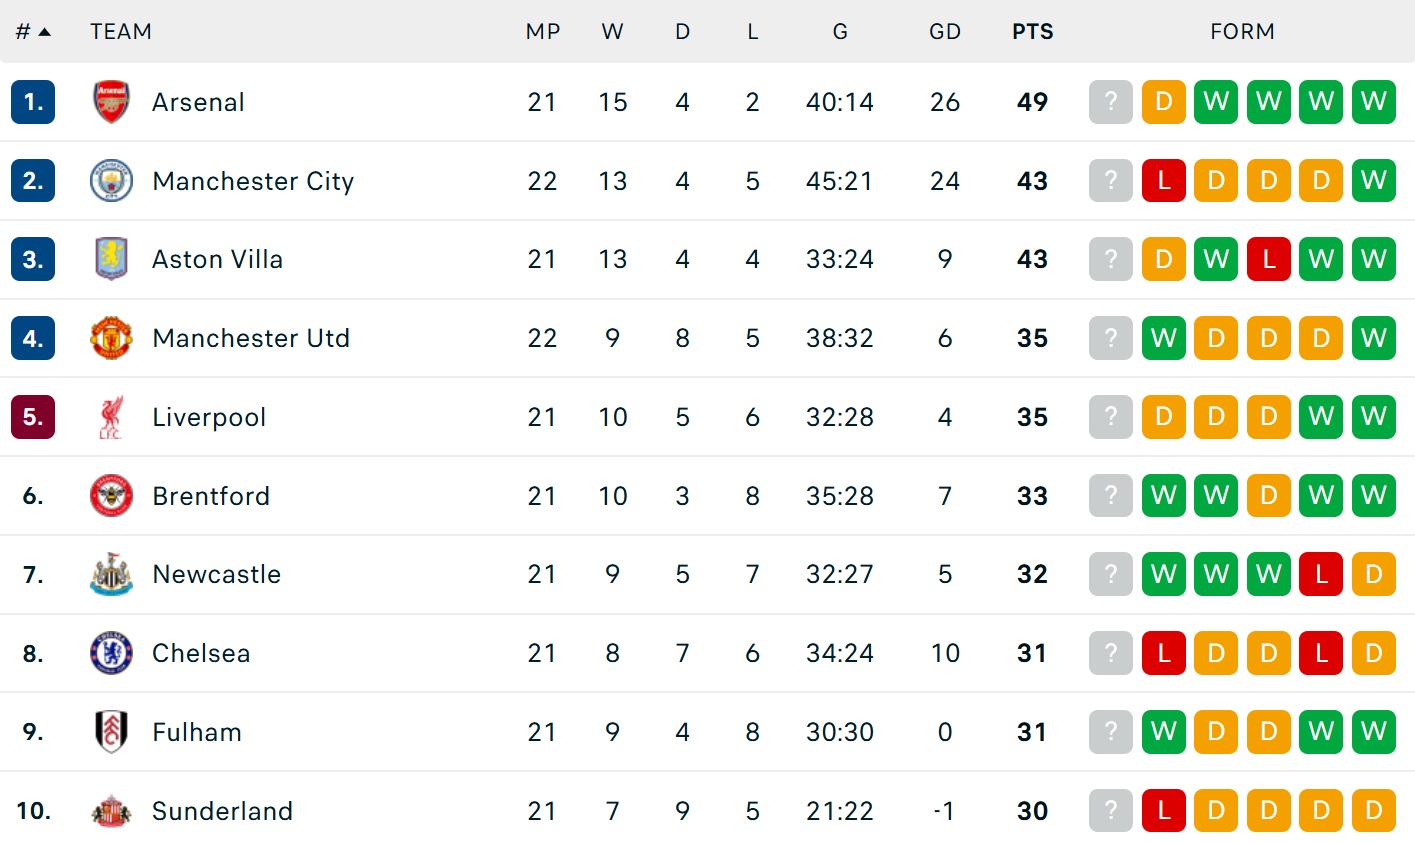Click the Aston Villa crest icon

111,259
